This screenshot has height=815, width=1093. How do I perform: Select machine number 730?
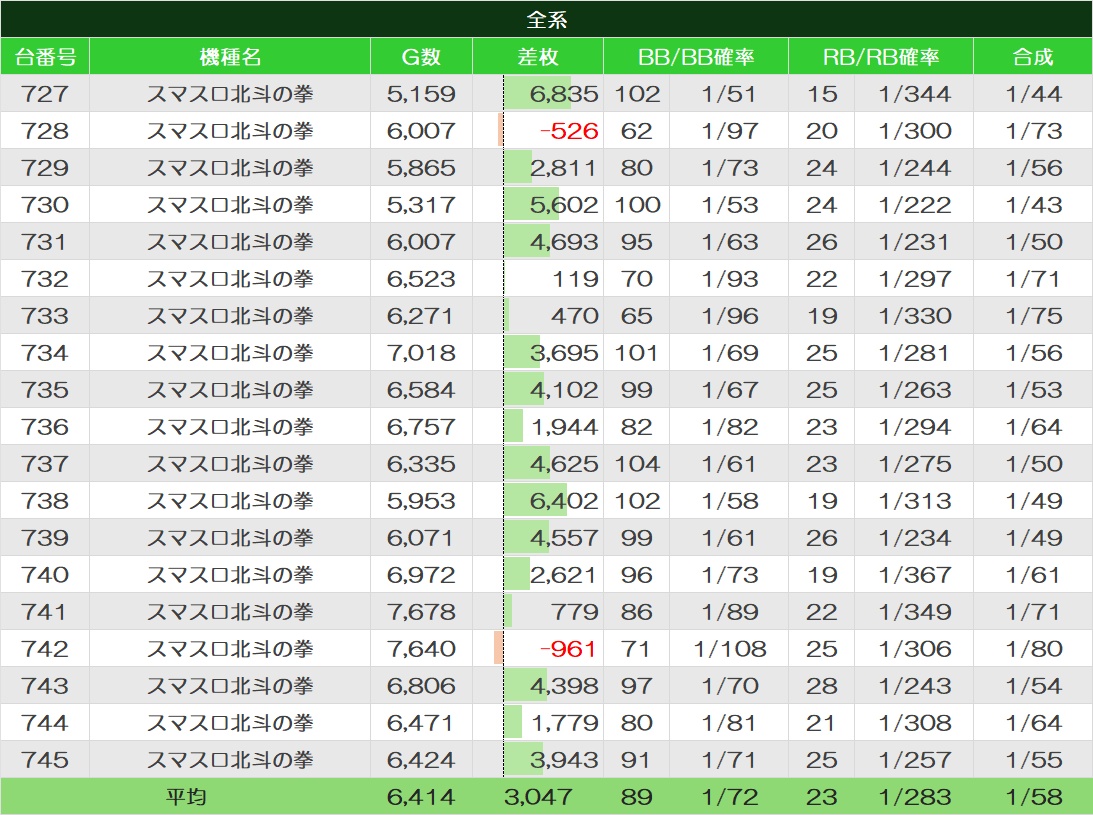pos(45,204)
